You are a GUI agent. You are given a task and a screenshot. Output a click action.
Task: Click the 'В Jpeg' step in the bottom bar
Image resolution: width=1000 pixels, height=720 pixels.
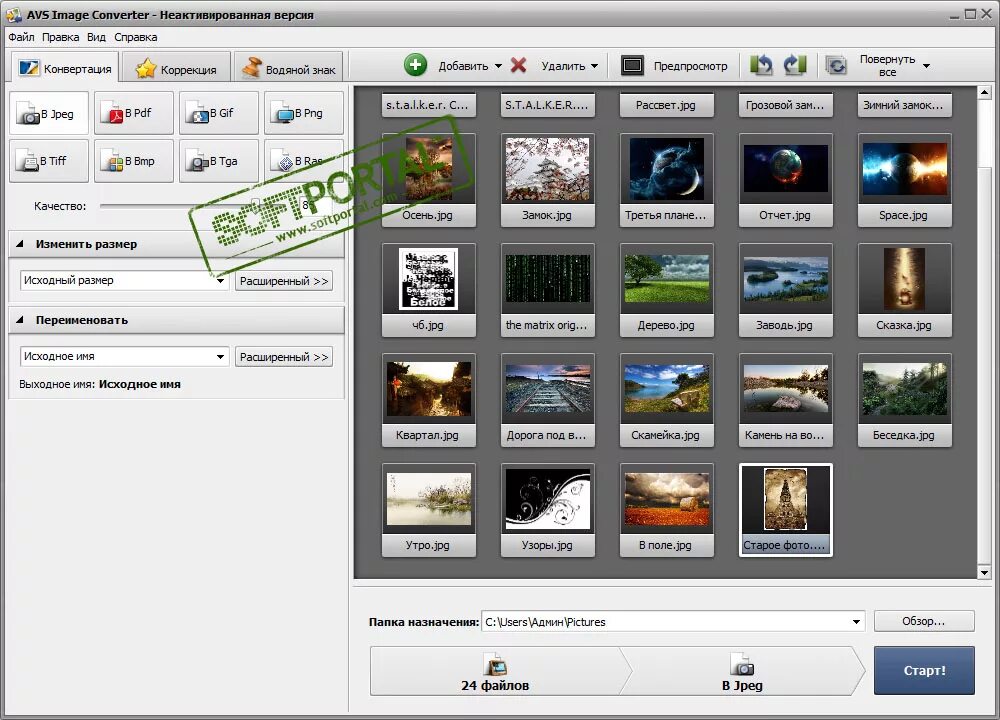(x=742, y=671)
